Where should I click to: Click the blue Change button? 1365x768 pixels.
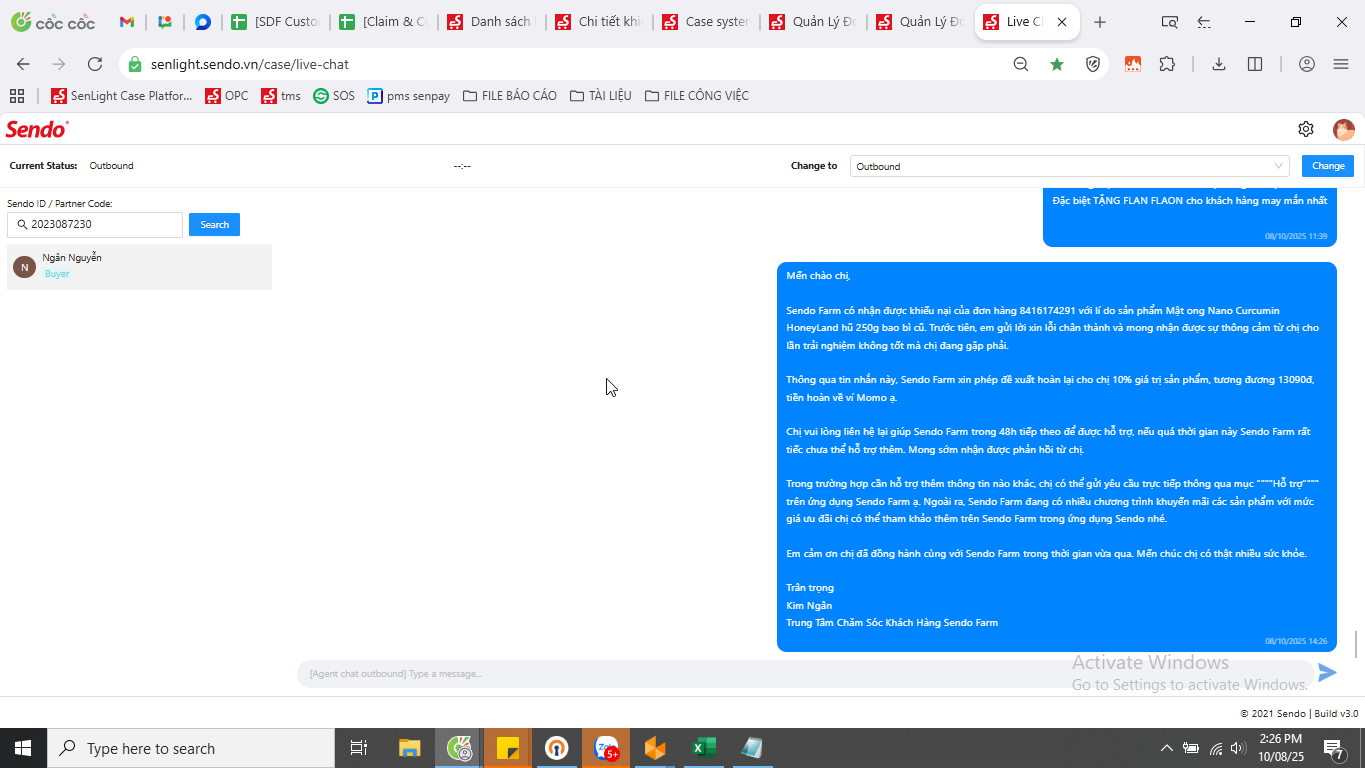pos(1328,166)
